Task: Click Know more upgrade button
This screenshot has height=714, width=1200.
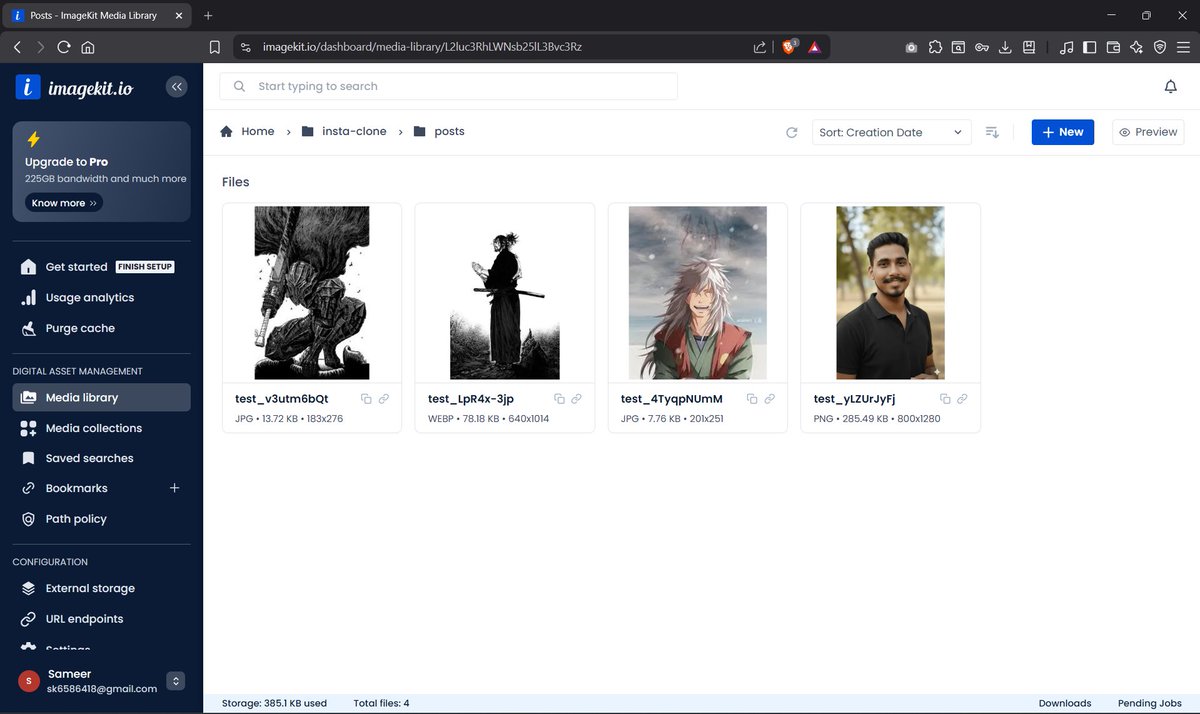Action: click(64, 203)
